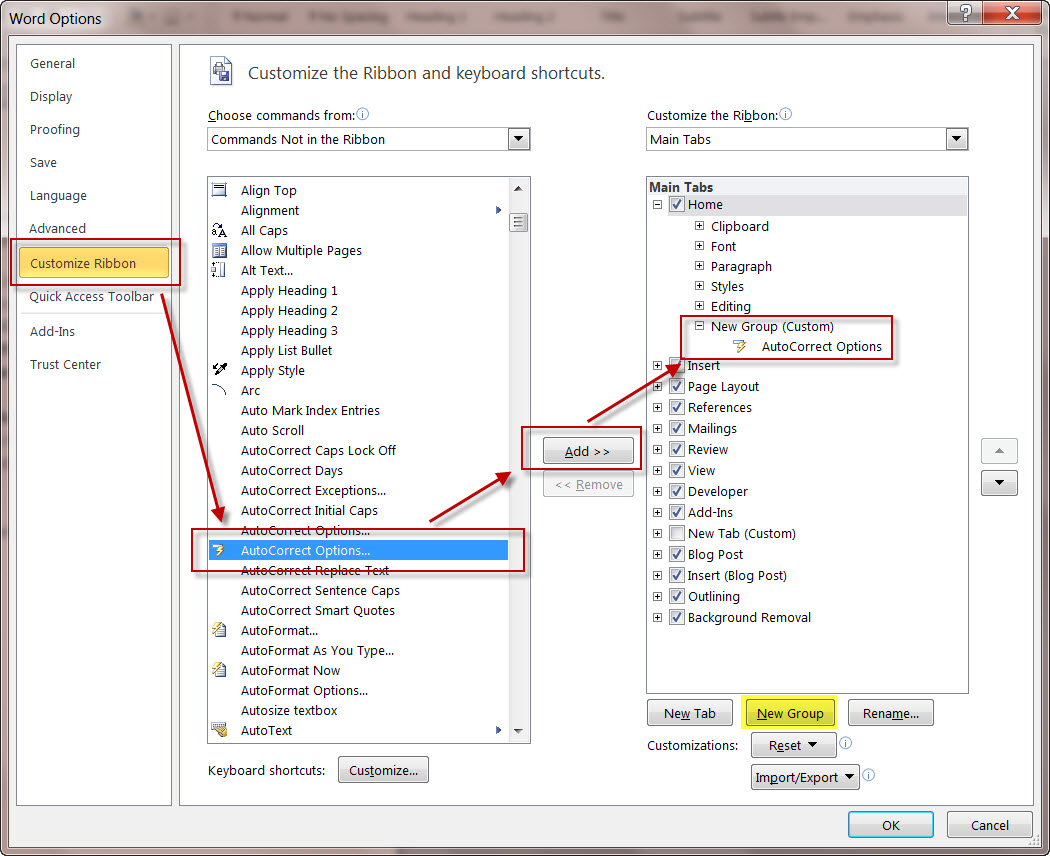
Task: Click the Rename... button
Action: [891, 713]
